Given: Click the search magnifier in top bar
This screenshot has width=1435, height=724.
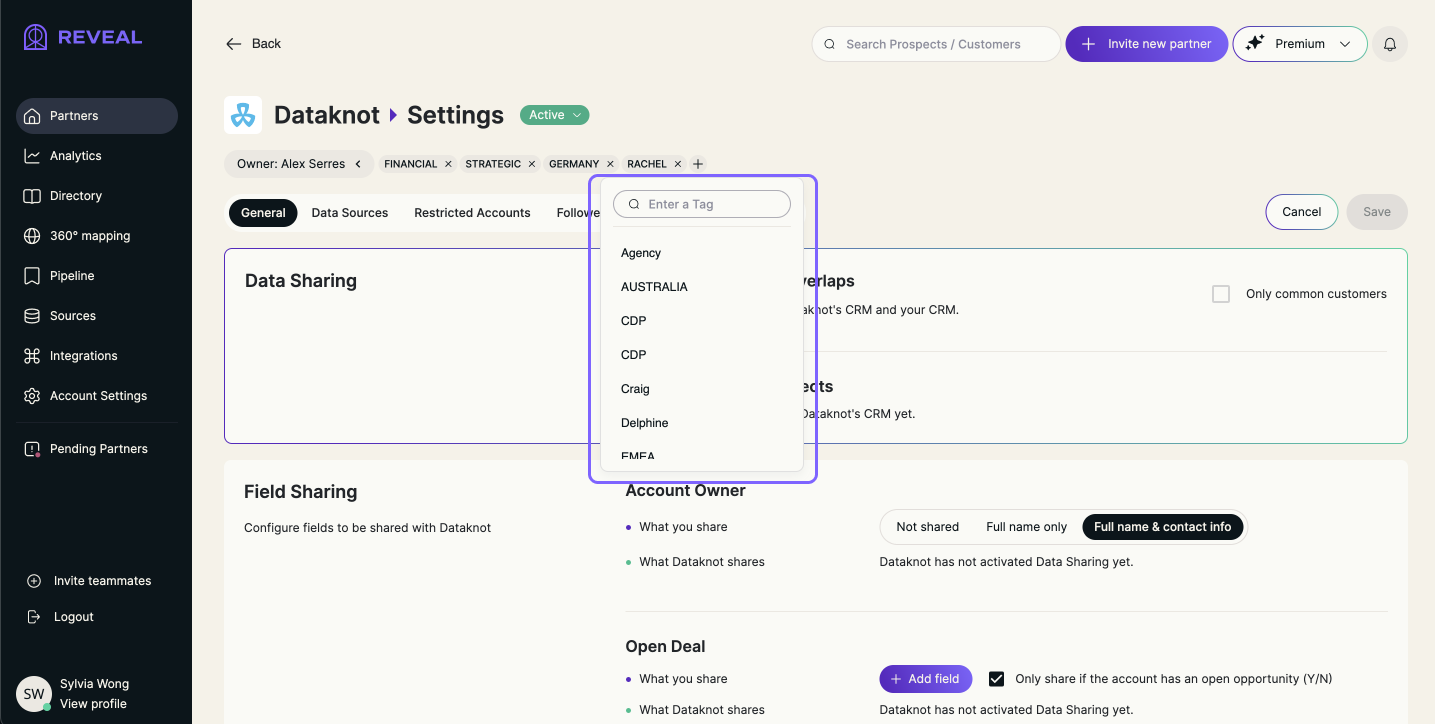Looking at the screenshot, I should pyautogui.click(x=830, y=44).
